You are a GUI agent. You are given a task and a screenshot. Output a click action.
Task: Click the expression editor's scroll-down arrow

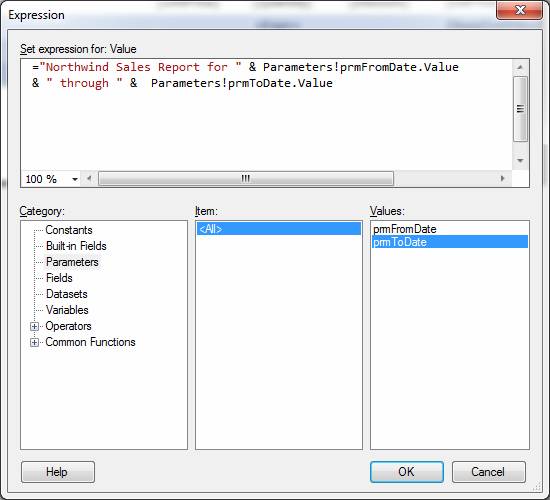tap(520, 161)
